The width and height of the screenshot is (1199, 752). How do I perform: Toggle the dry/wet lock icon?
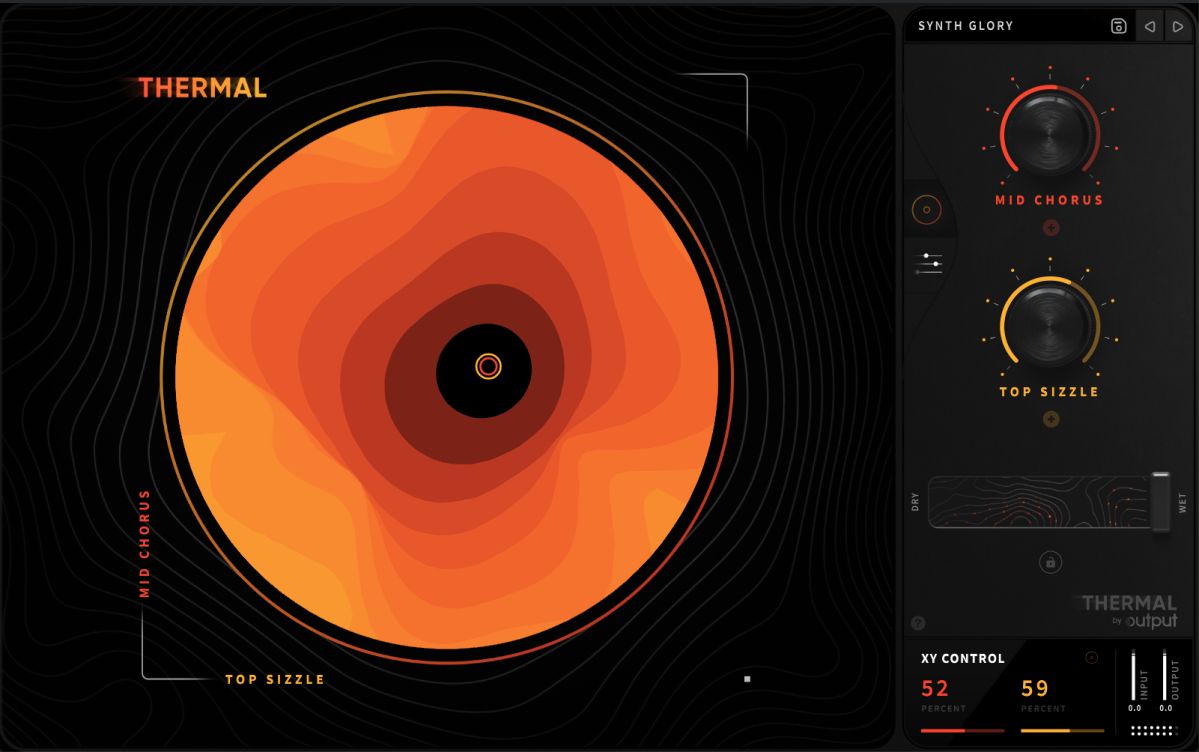1050,563
